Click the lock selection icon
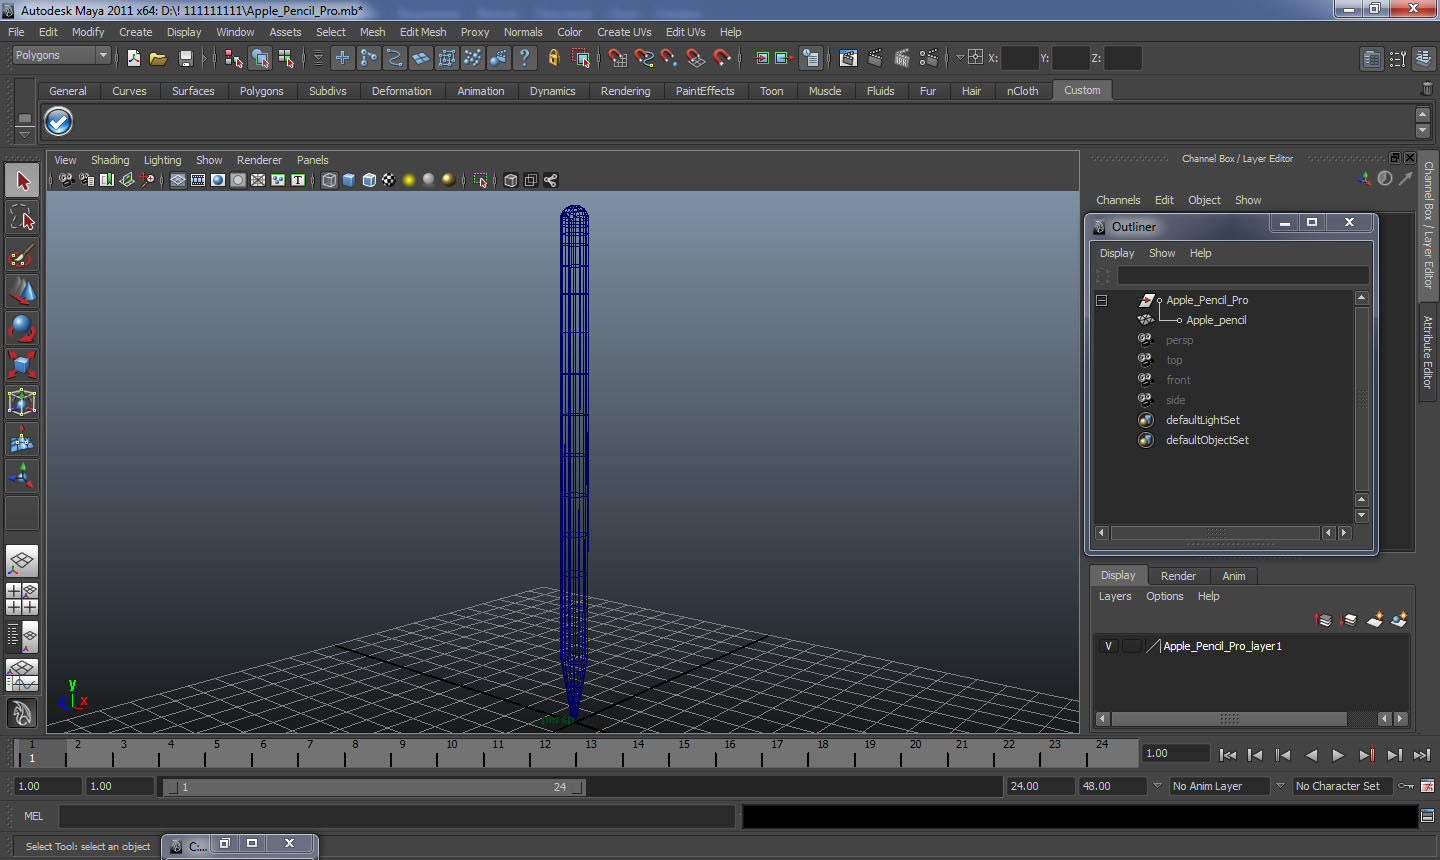Viewport: 1440px width, 860px height. [x=553, y=58]
